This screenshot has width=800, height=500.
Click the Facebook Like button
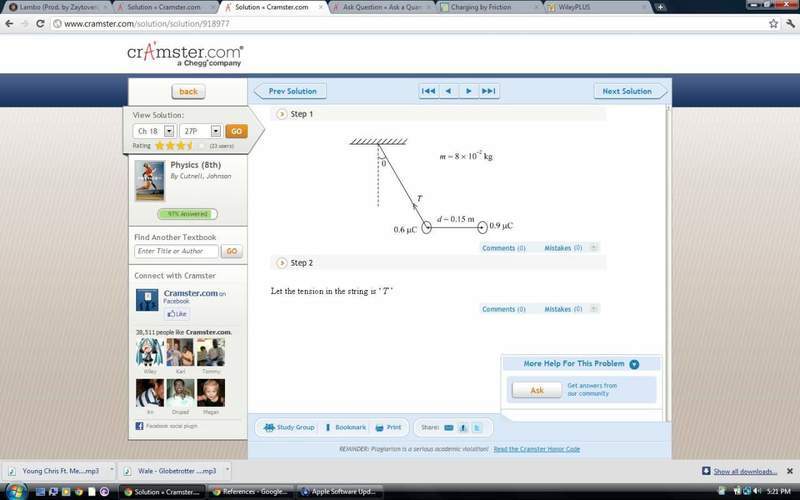(x=177, y=314)
